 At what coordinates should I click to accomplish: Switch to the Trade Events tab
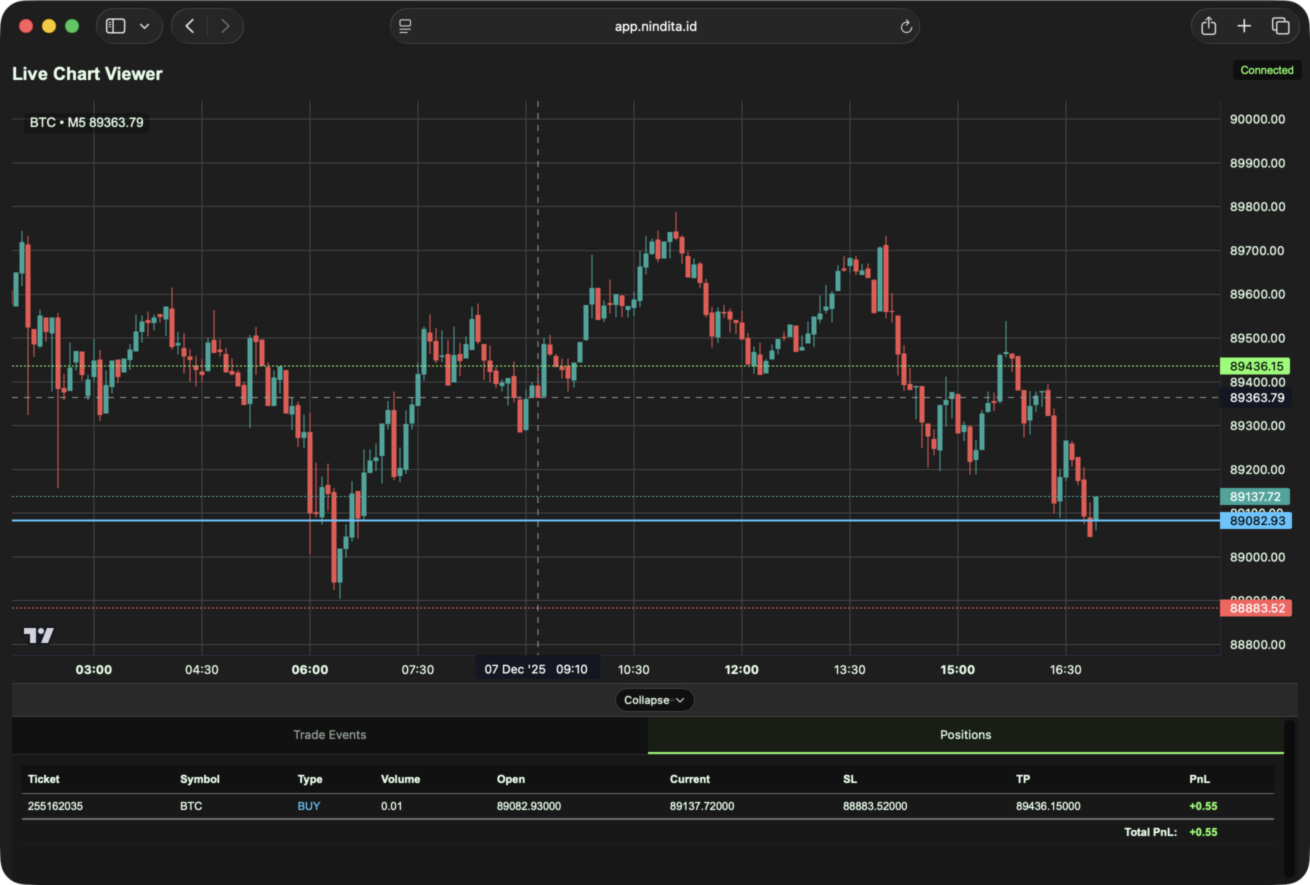pyautogui.click(x=329, y=735)
